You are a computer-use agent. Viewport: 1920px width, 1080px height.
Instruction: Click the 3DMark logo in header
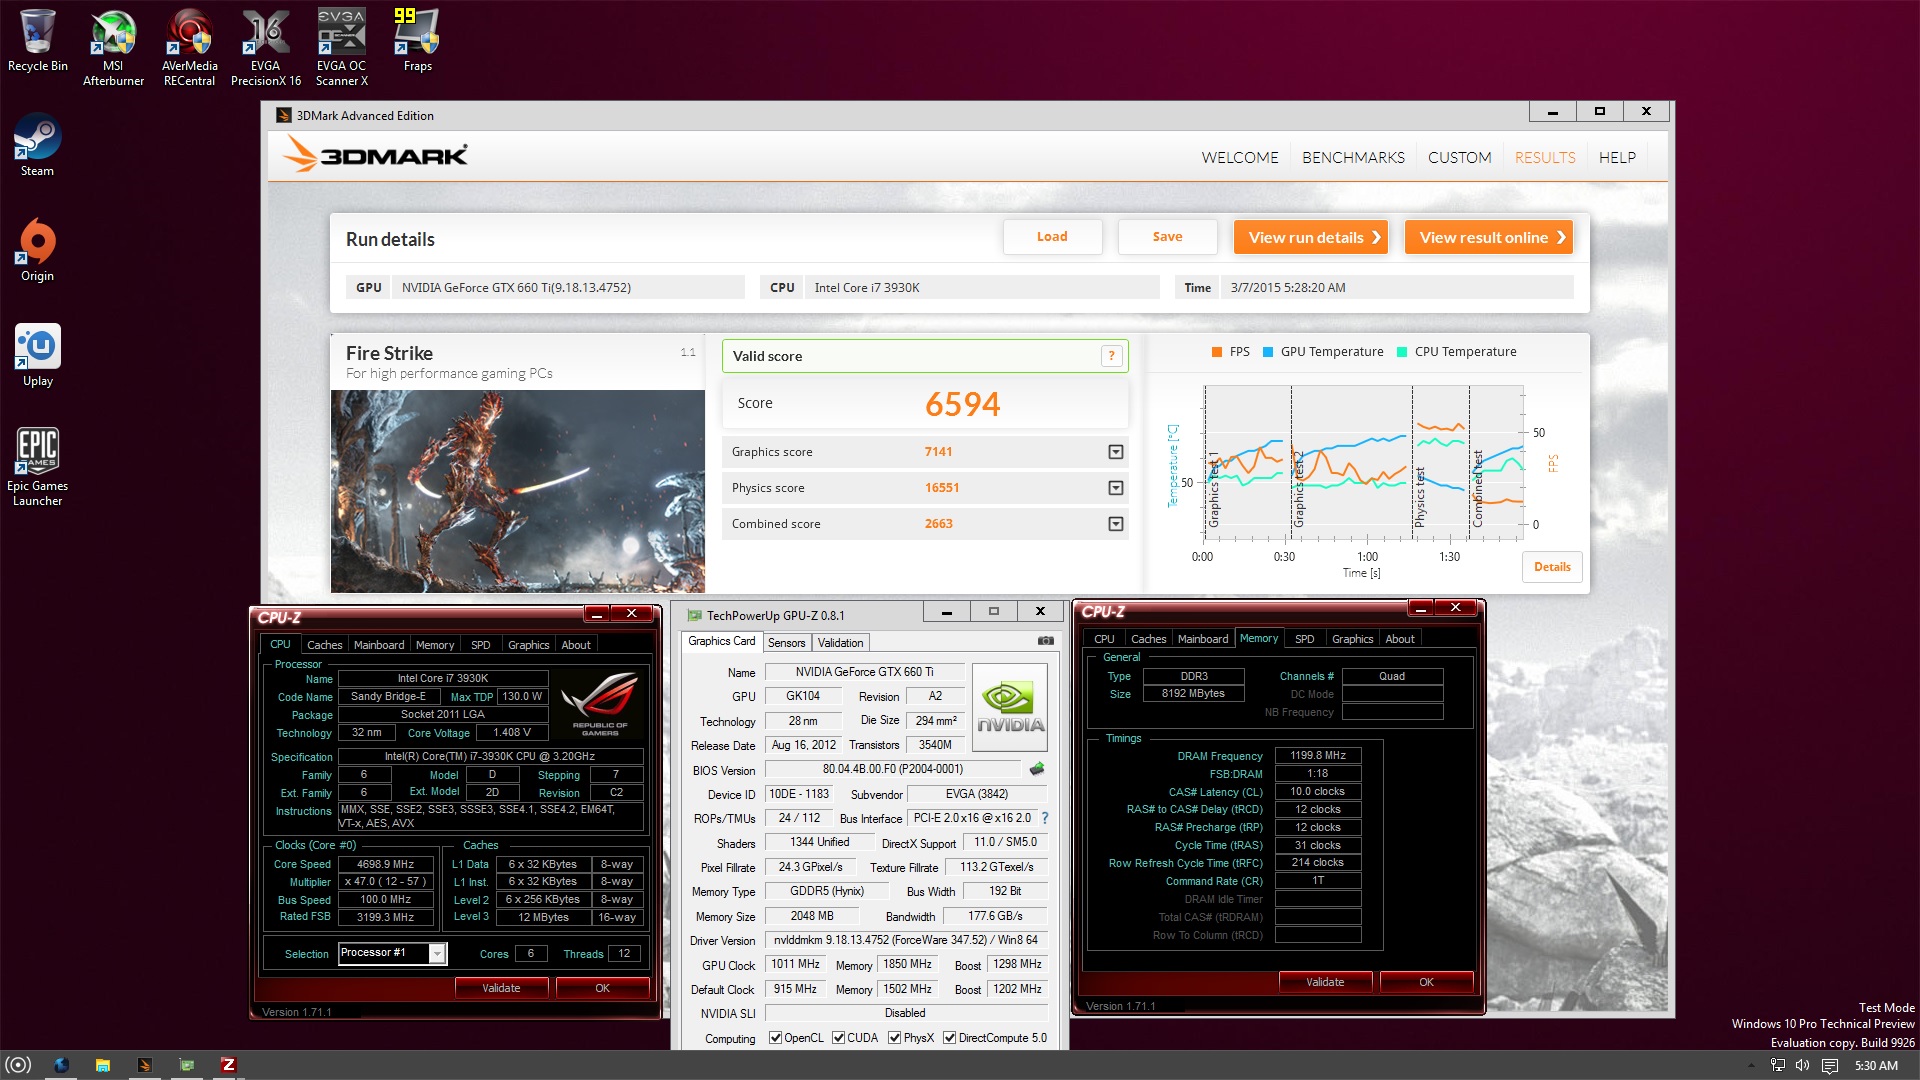pyautogui.click(x=375, y=155)
